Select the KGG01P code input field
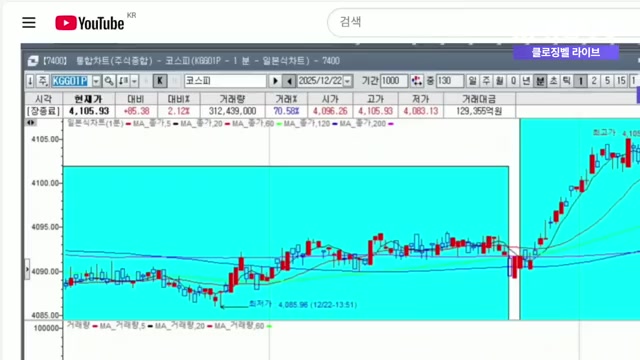This screenshot has height=360, width=640. (x=71, y=81)
